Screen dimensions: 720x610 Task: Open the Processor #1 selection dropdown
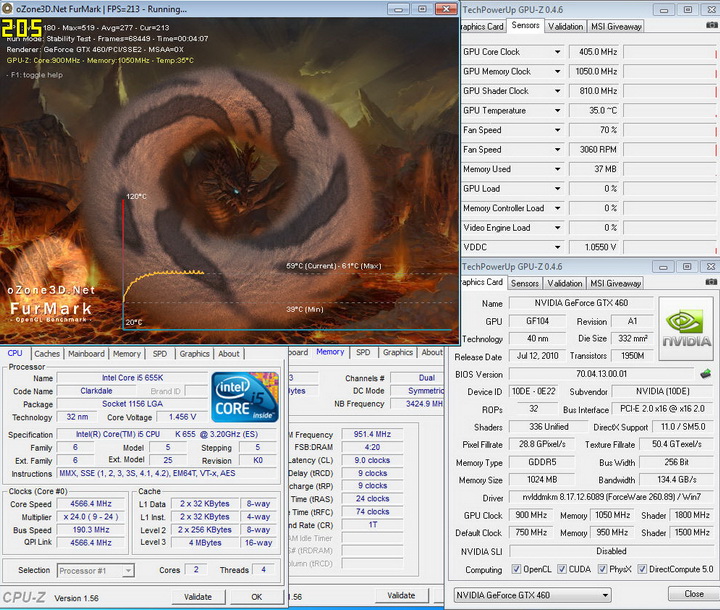[x=96, y=570]
